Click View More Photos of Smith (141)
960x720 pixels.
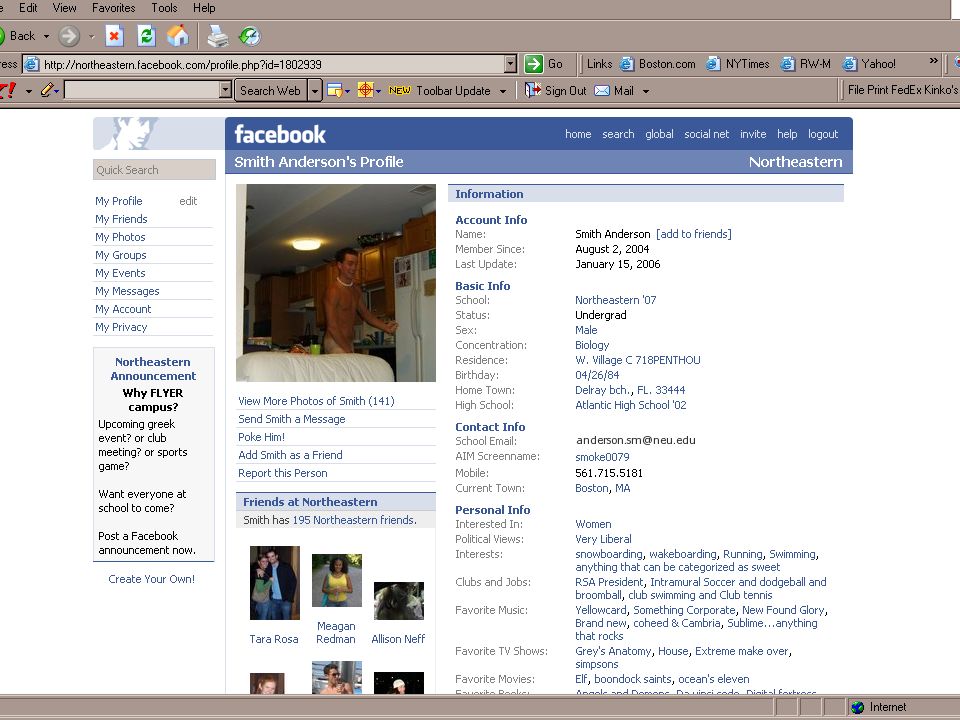pos(316,401)
